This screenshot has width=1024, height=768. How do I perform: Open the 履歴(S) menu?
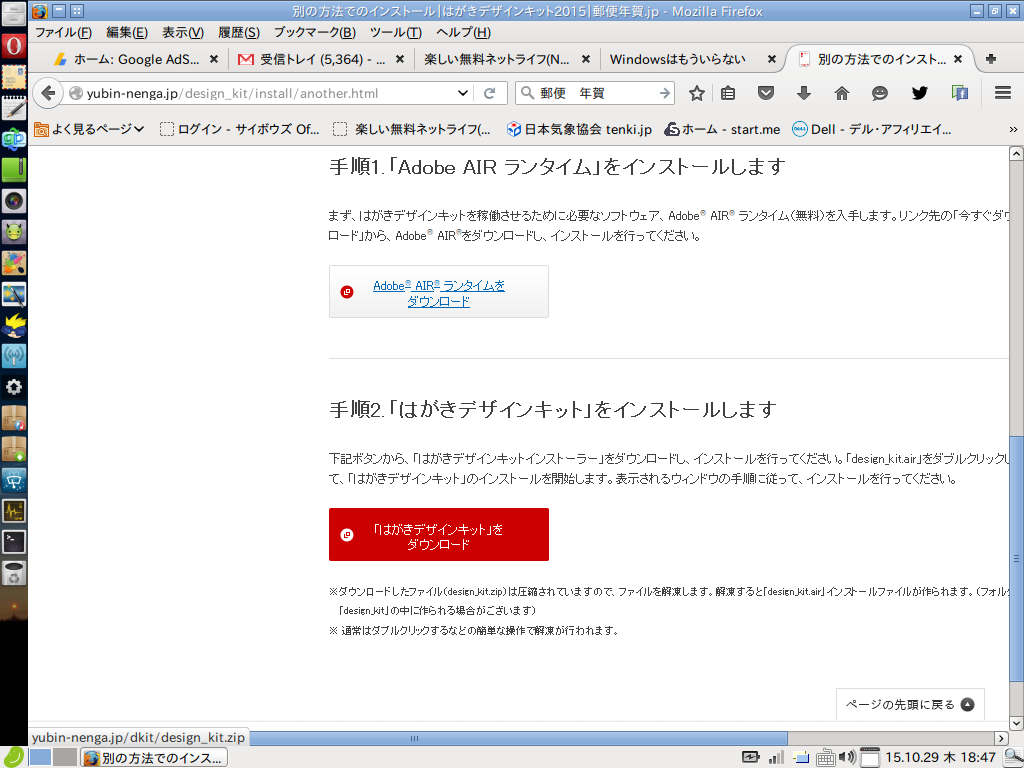pos(239,32)
